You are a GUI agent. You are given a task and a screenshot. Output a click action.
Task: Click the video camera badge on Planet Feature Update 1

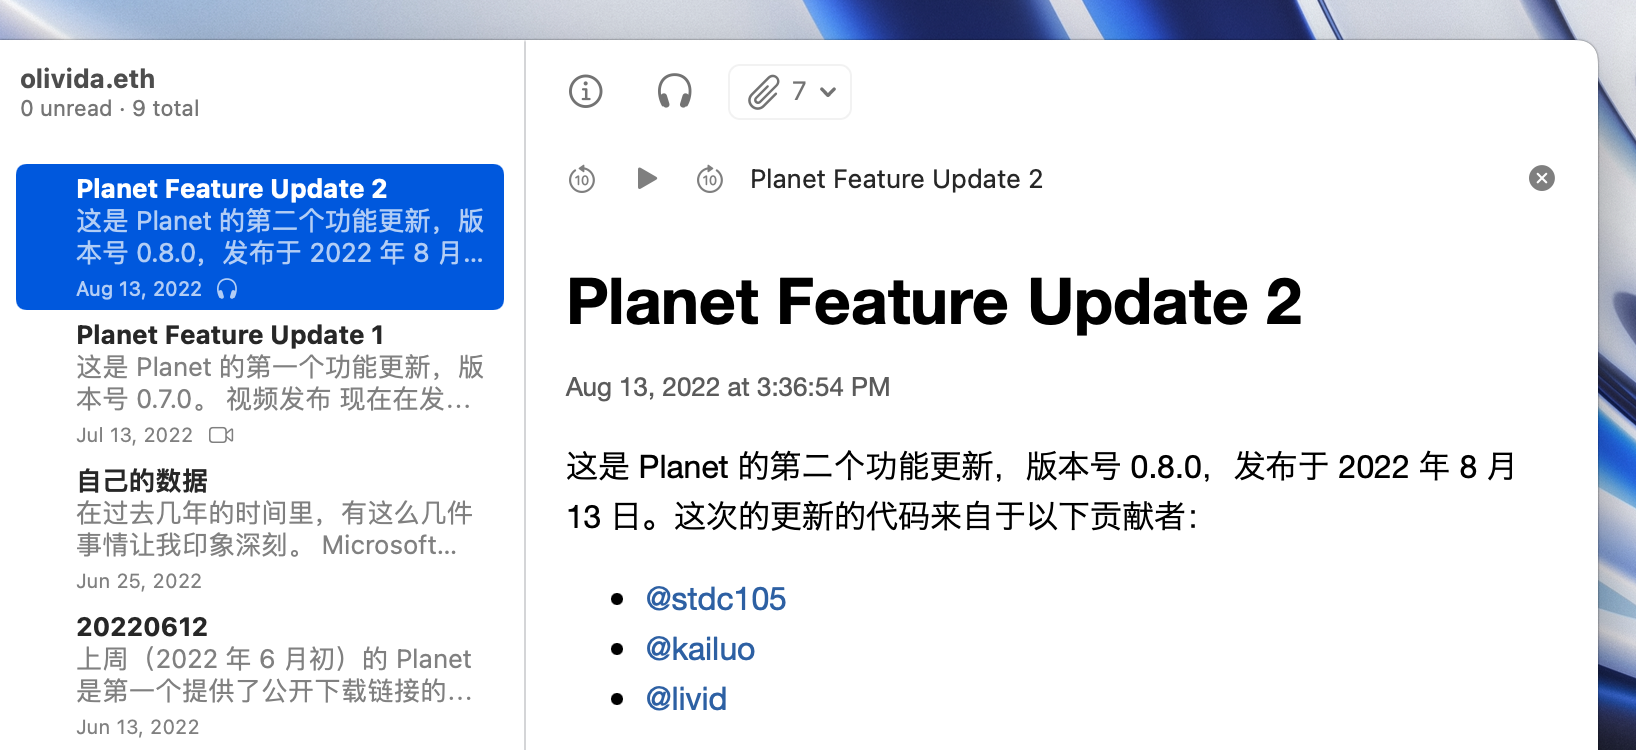(221, 434)
